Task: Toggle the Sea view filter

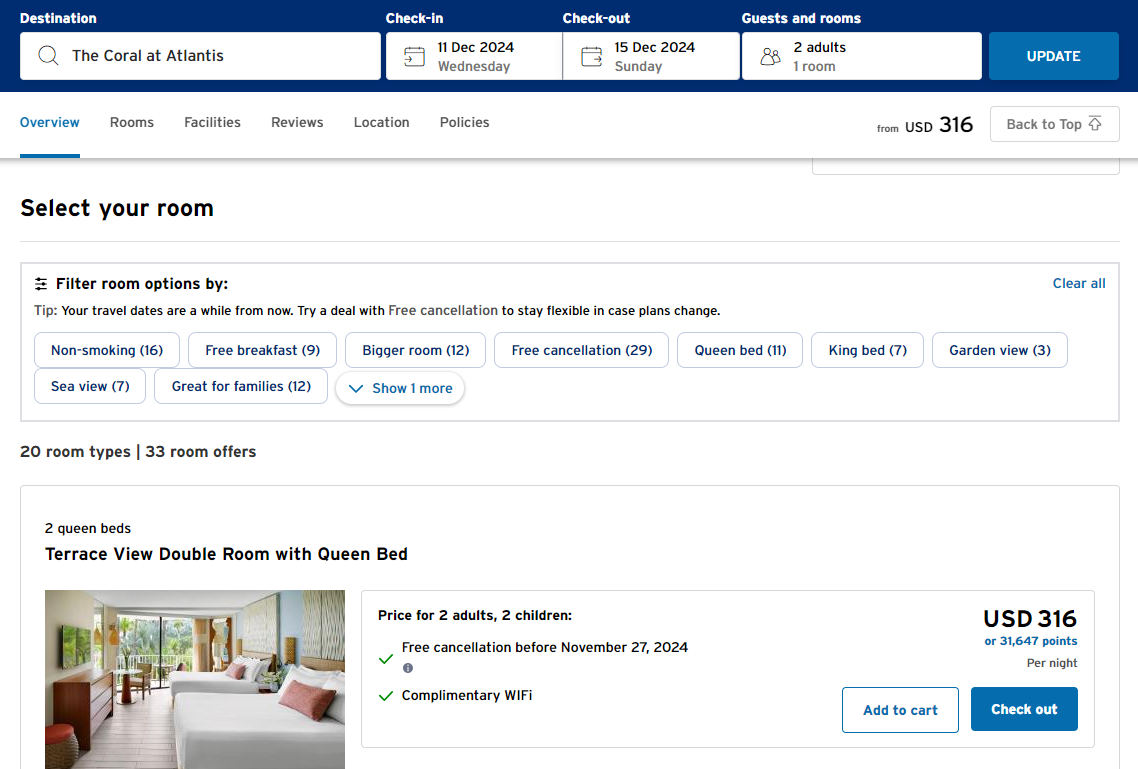Action: tap(89, 386)
